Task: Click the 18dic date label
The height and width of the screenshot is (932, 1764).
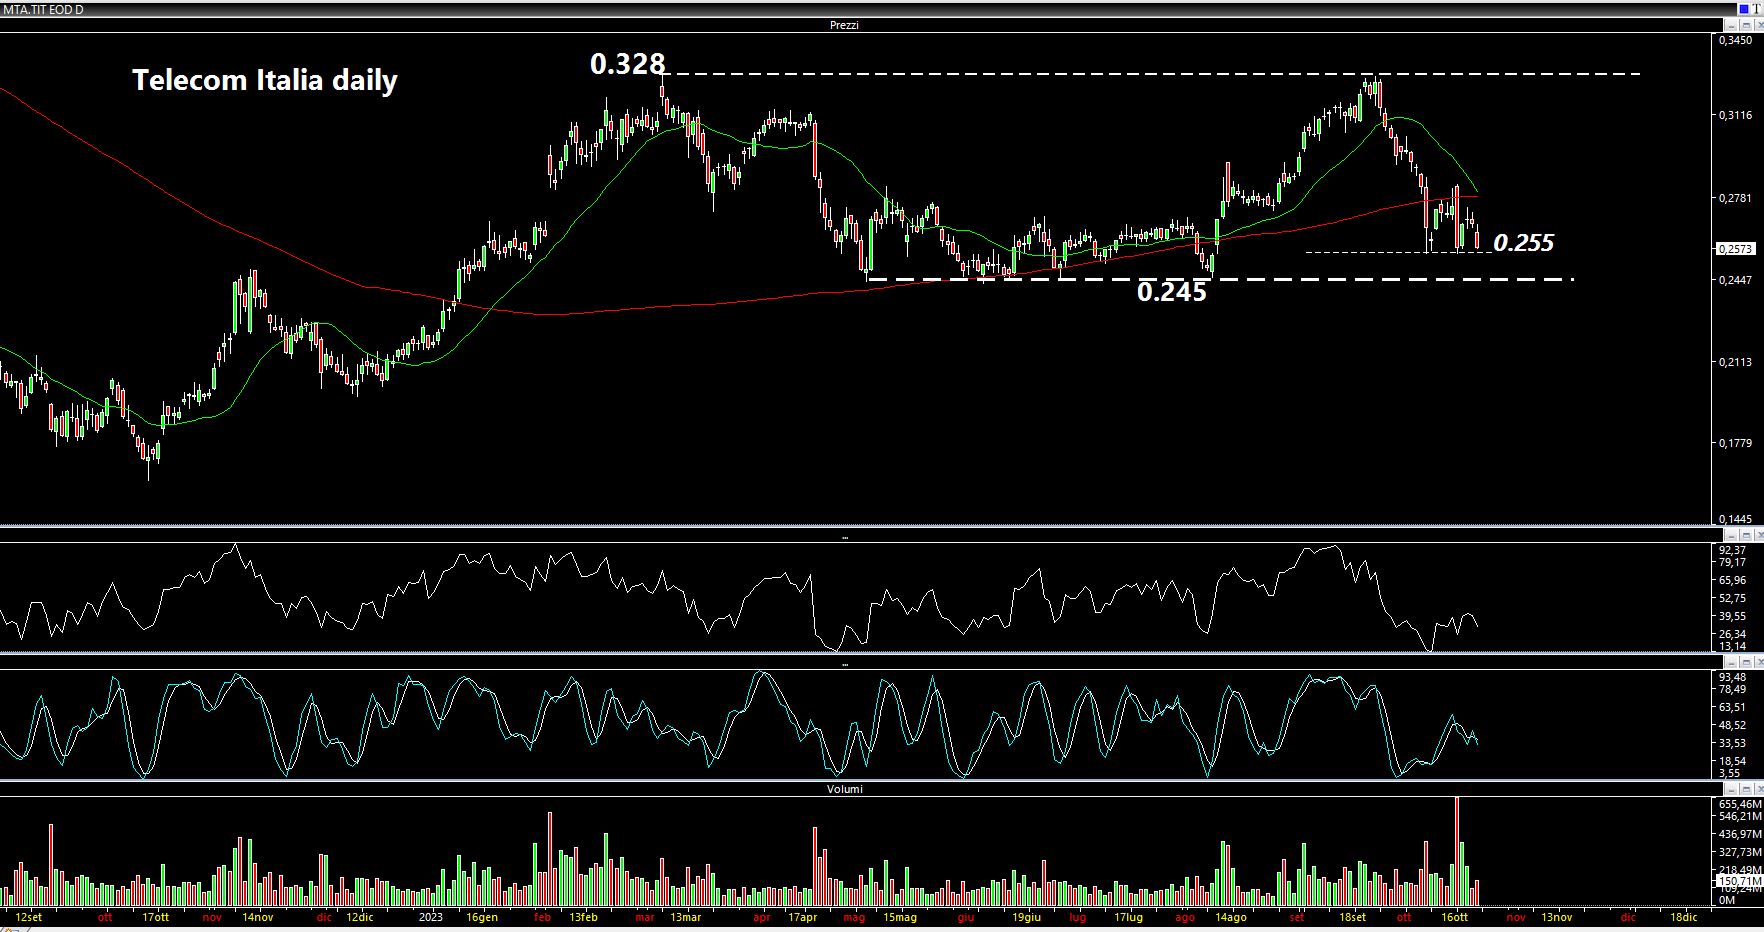Action: click(x=1683, y=917)
